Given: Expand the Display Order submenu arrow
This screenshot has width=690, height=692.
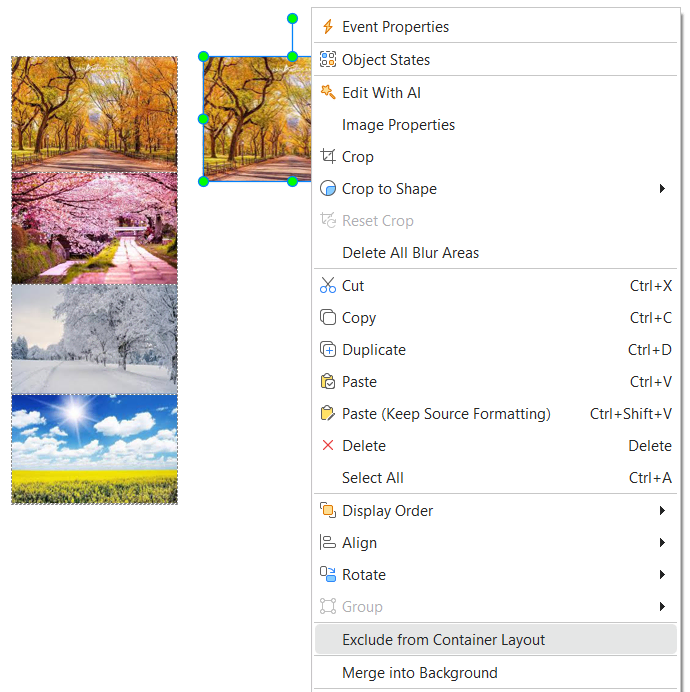Looking at the screenshot, I should click(x=662, y=511).
